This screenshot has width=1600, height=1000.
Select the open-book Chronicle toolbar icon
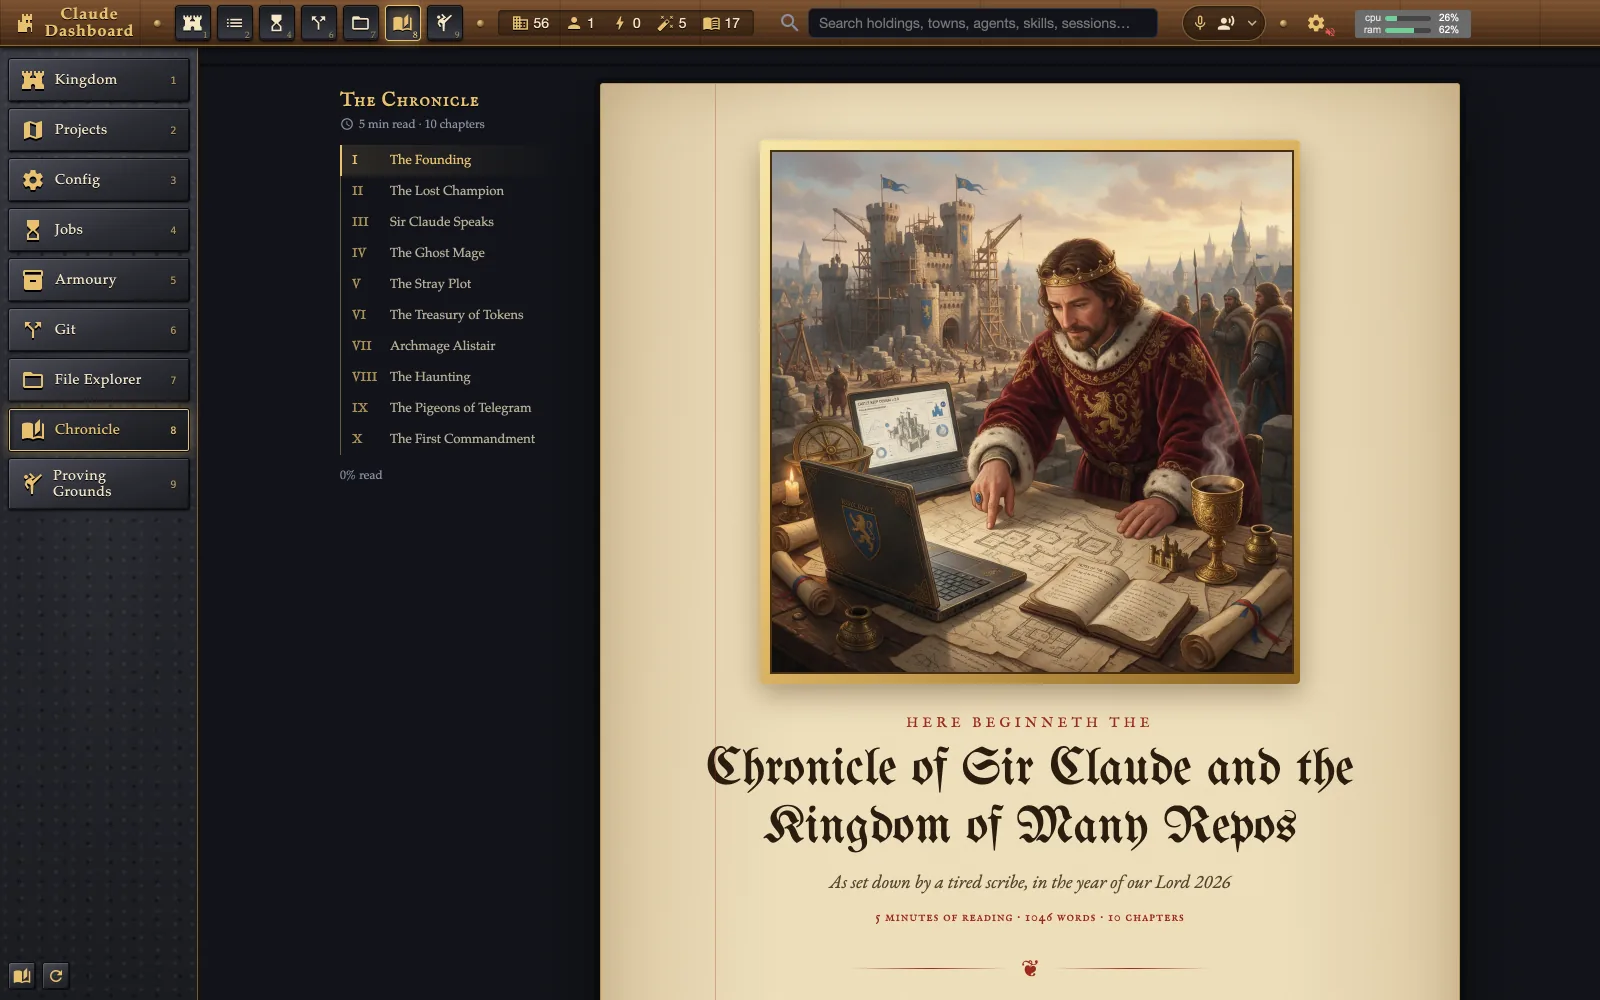point(403,22)
